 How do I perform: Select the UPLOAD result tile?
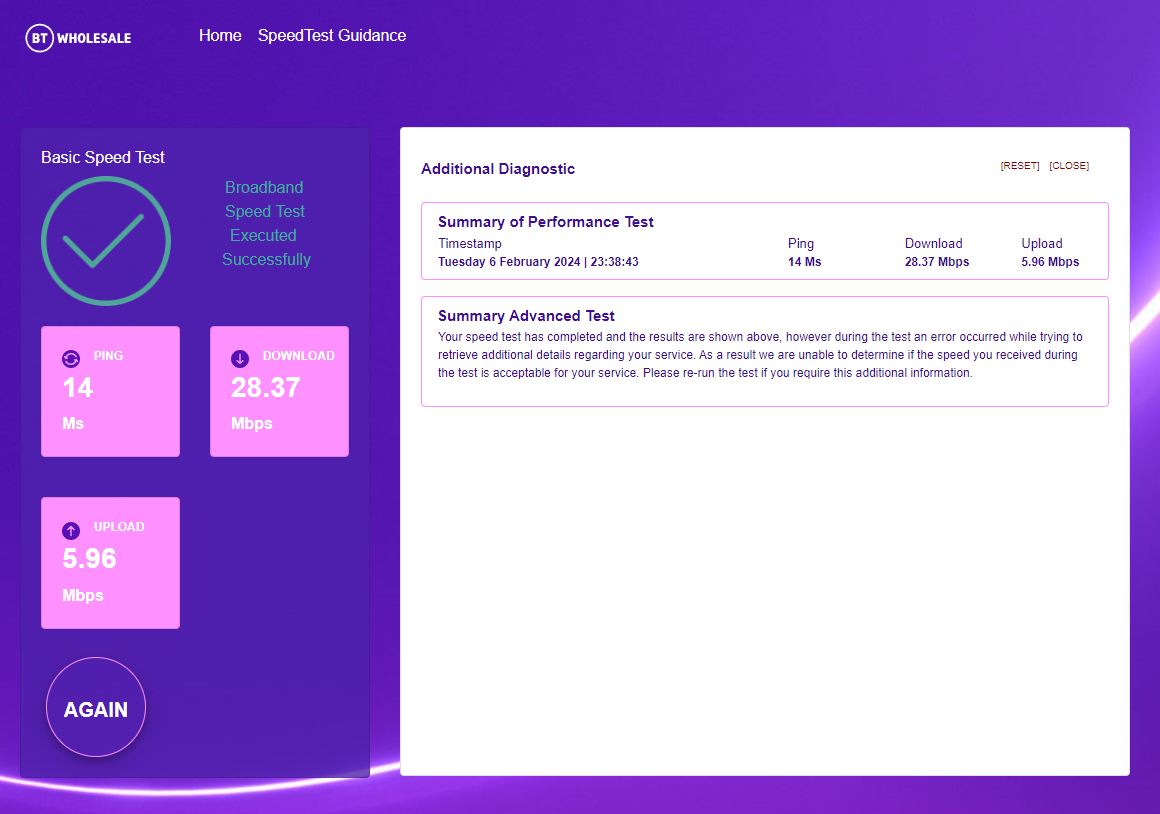110,563
